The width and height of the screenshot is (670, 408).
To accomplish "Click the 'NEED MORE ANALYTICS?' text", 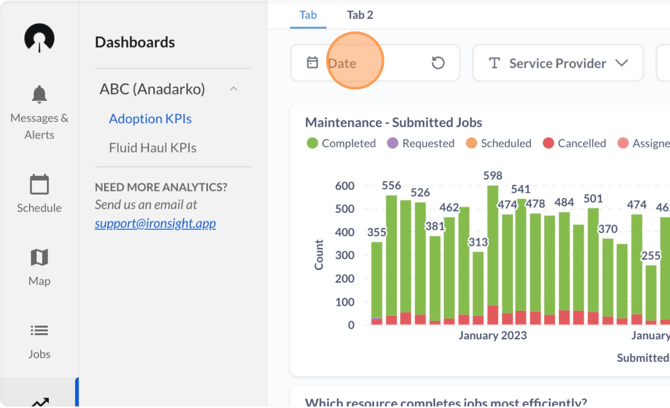I will pos(161,187).
